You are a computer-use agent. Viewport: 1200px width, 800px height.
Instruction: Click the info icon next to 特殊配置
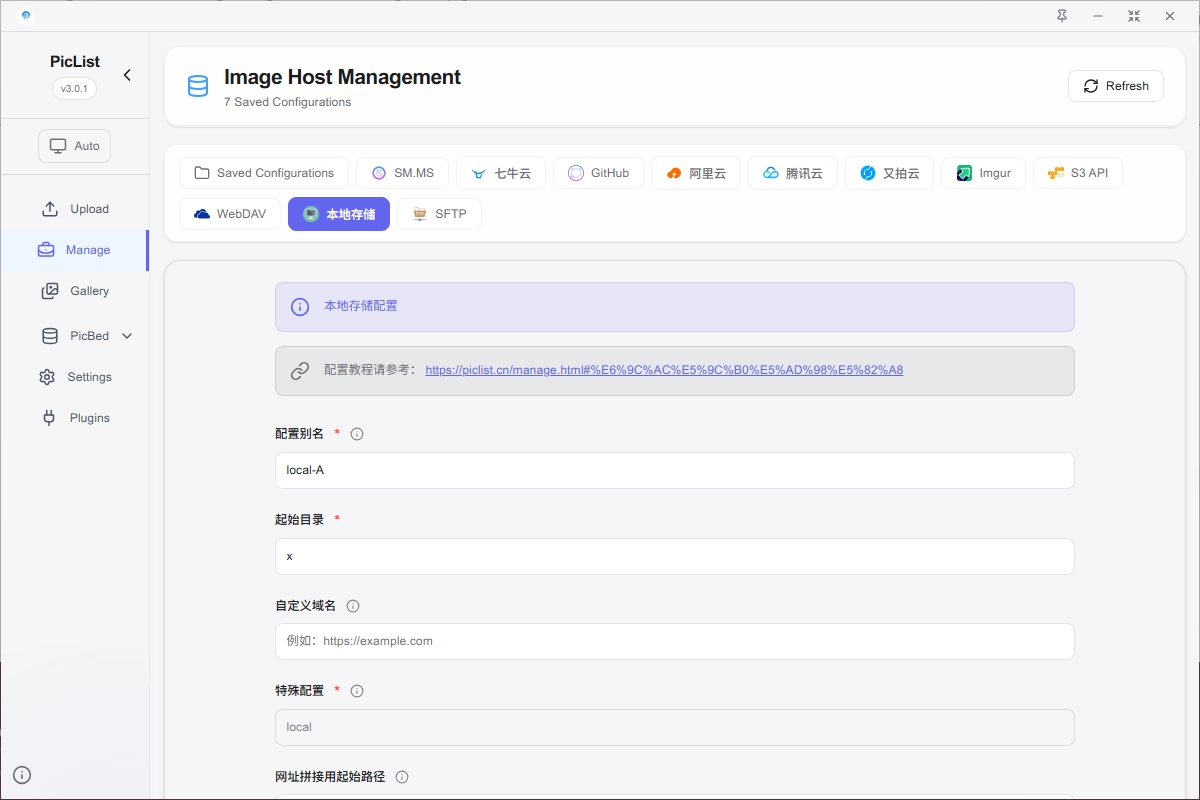[x=357, y=691]
